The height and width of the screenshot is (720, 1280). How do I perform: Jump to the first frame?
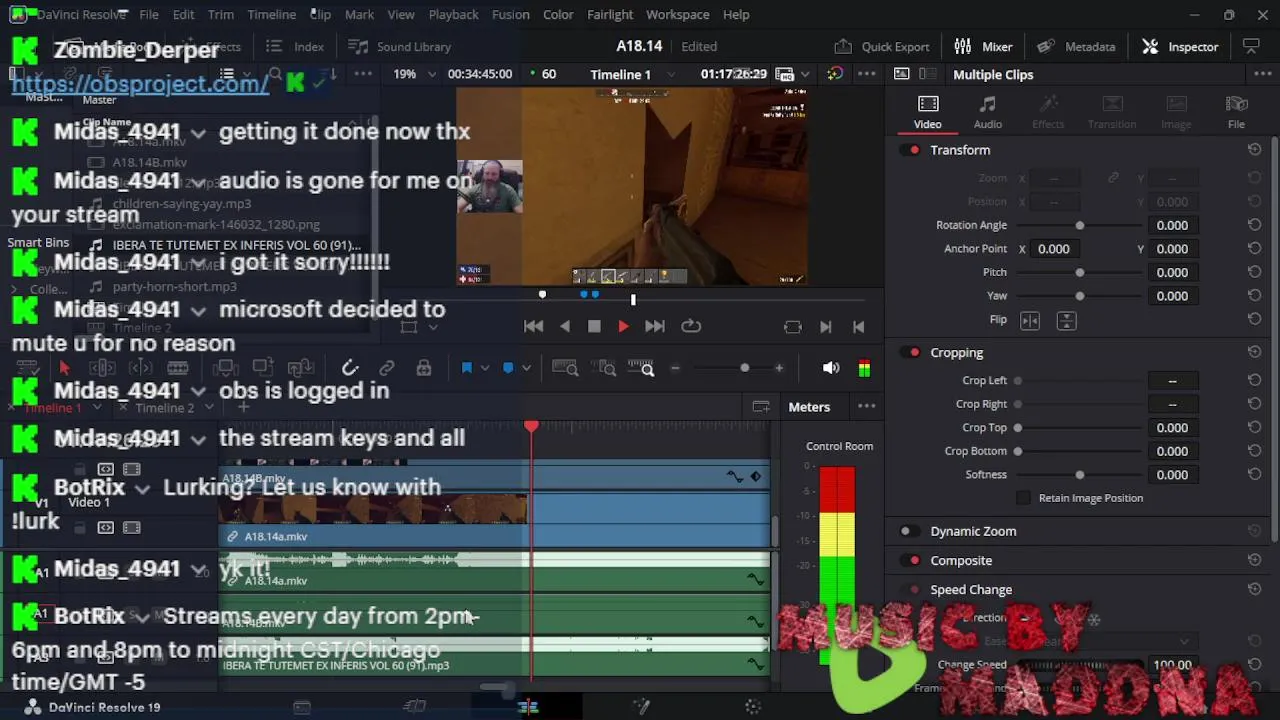point(533,326)
